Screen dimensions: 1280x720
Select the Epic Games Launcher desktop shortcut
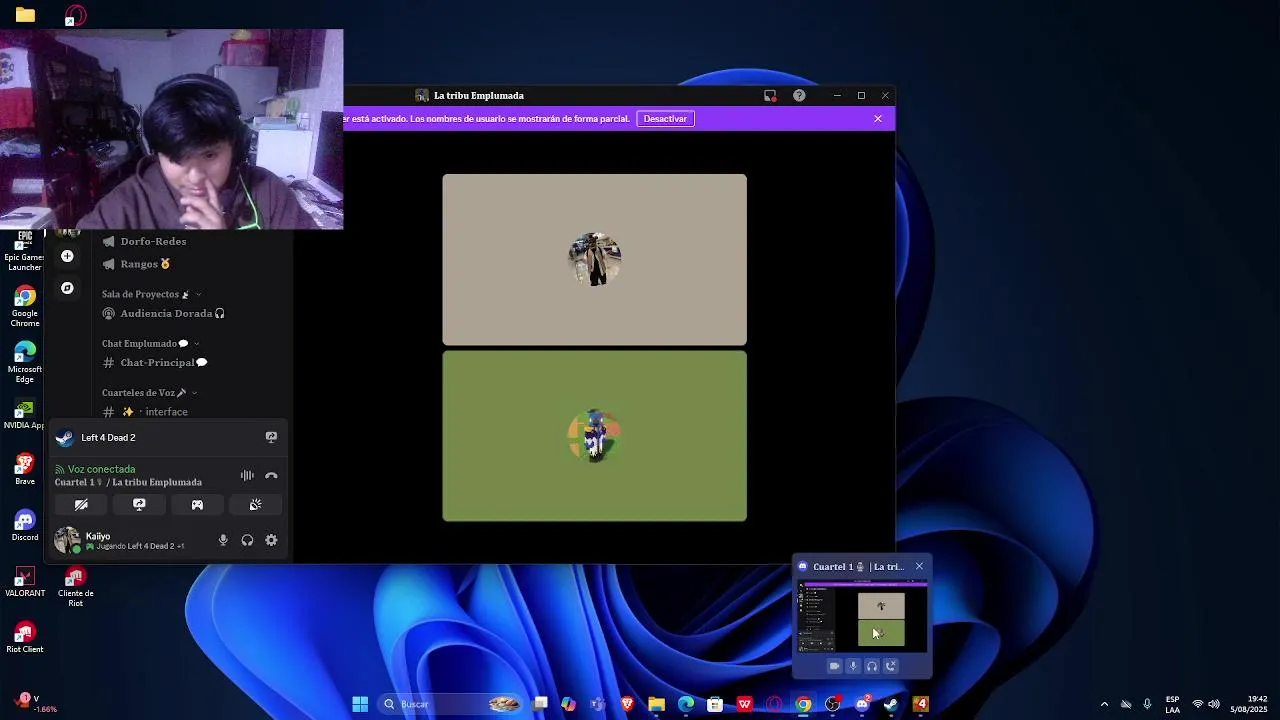(25, 250)
